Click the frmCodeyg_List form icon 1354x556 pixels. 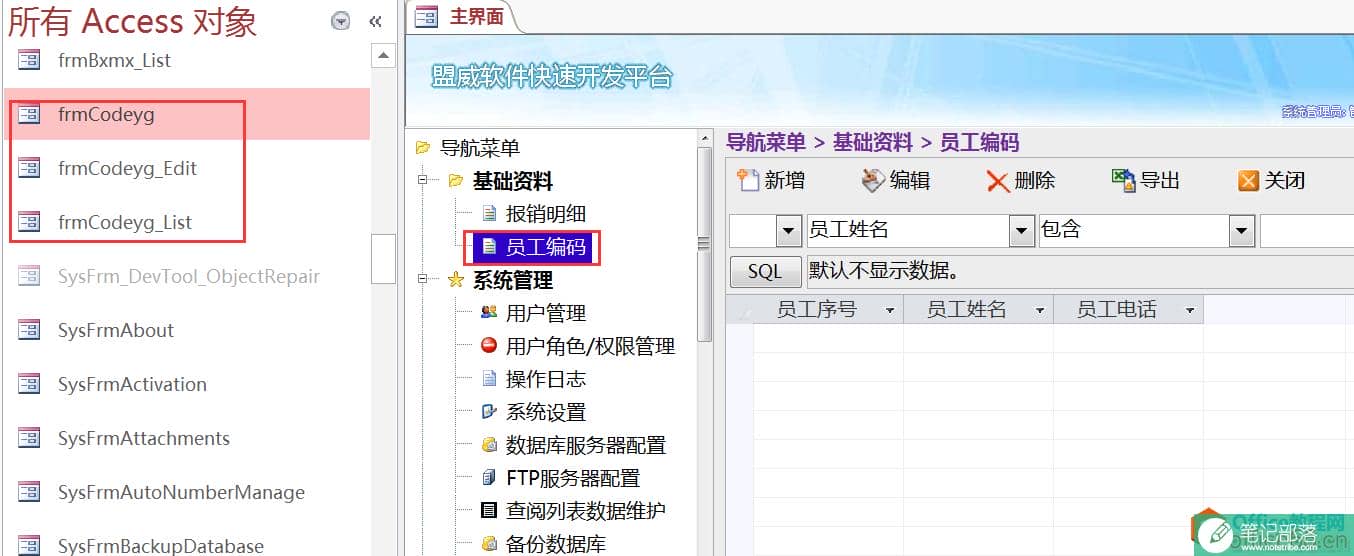point(29,222)
